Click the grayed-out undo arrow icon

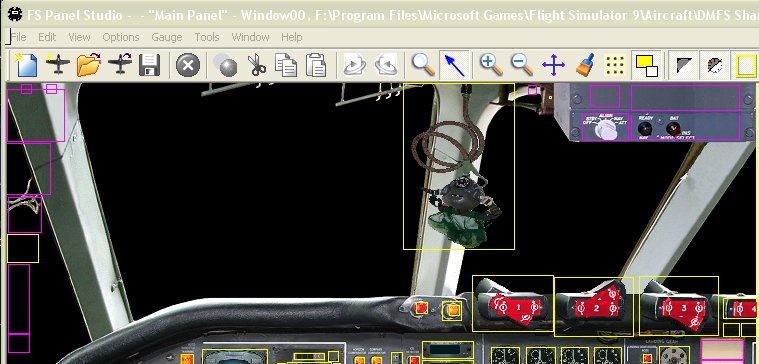point(355,65)
